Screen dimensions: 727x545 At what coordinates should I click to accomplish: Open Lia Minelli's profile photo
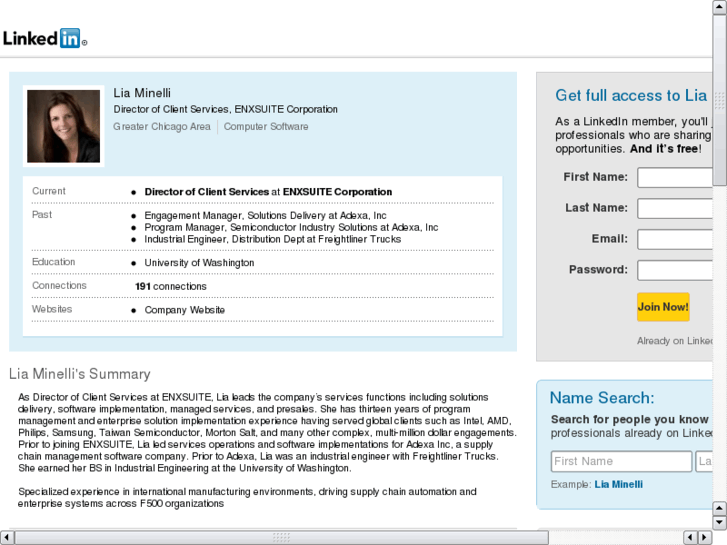pos(64,126)
